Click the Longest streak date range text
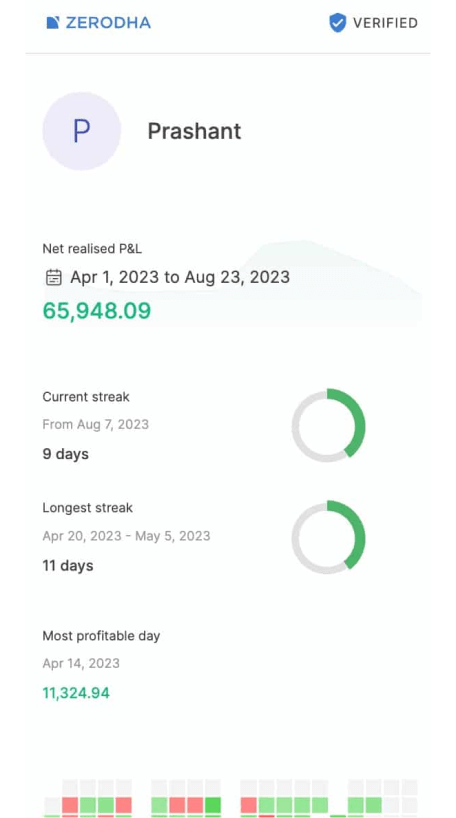The height and width of the screenshot is (818, 456). tap(126, 536)
